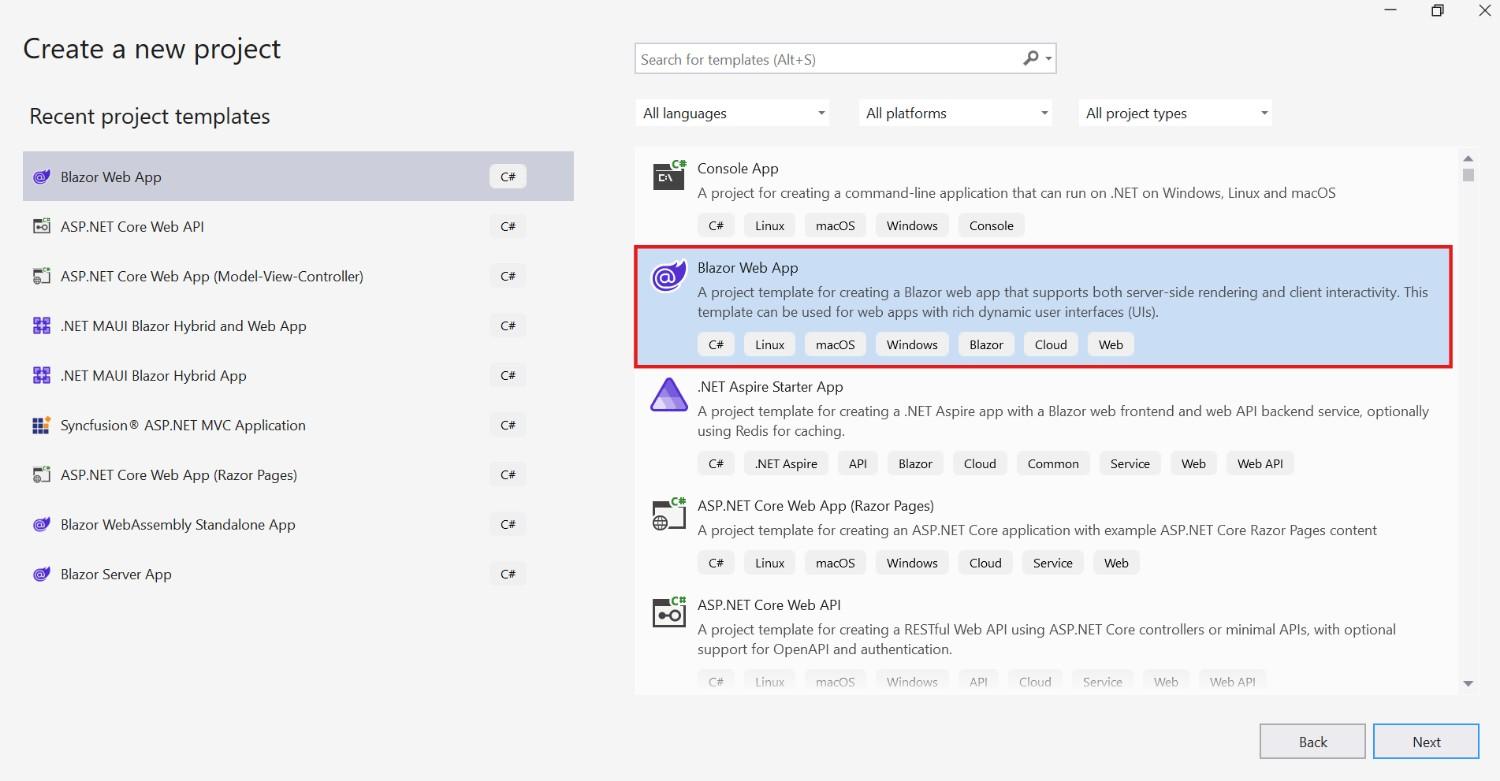Click the Console App template icon
This screenshot has width=1500, height=781.
(669, 175)
